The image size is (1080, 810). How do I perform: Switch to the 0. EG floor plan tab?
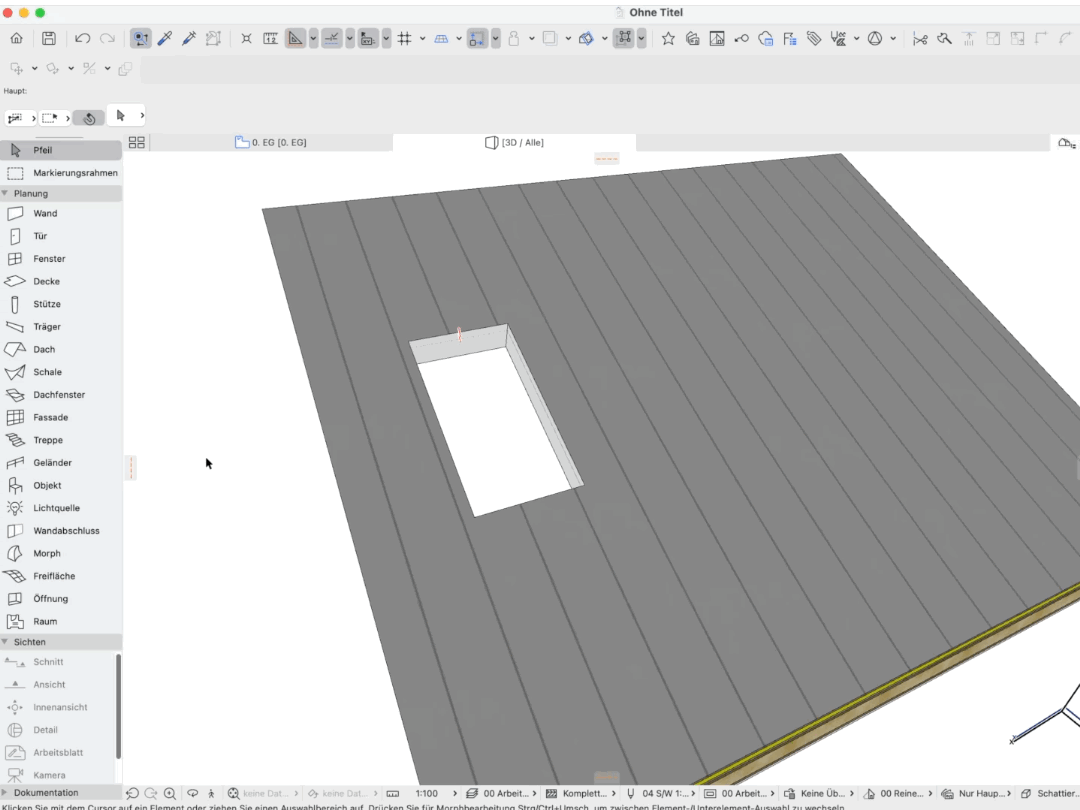point(271,143)
